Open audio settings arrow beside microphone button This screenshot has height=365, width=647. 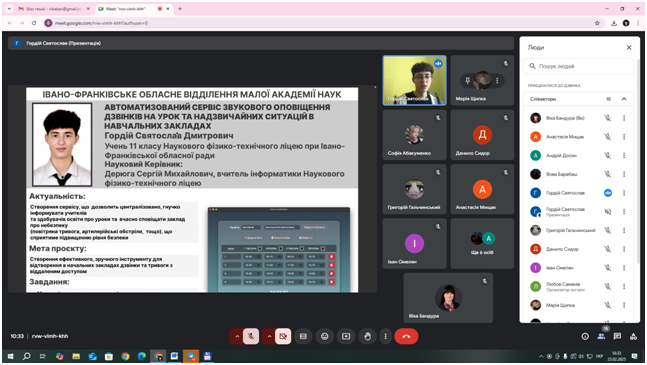237,336
